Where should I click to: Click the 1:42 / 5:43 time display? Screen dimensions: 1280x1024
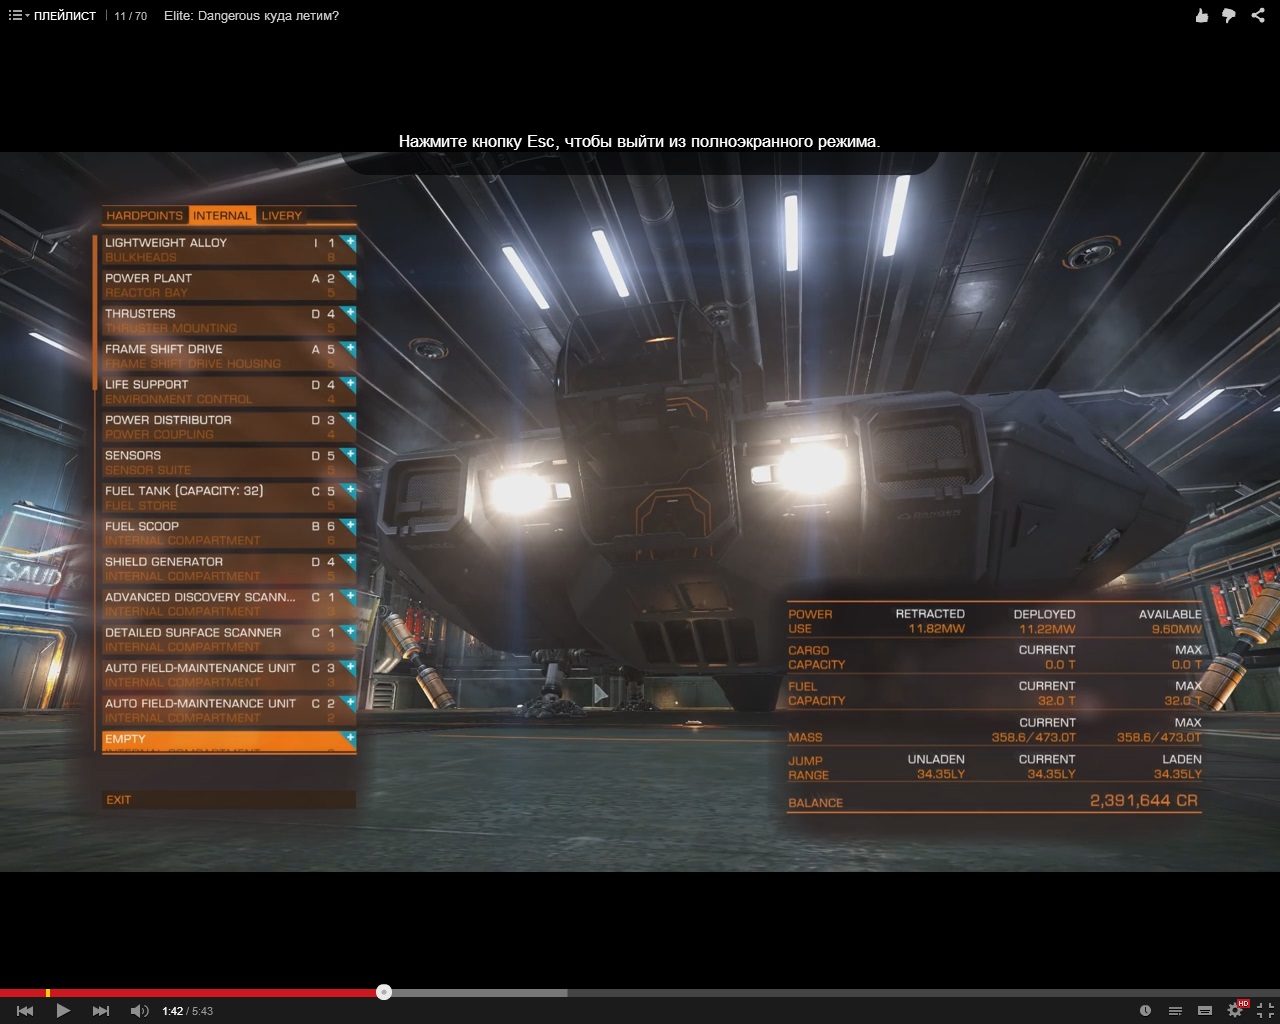pos(187,1011)
